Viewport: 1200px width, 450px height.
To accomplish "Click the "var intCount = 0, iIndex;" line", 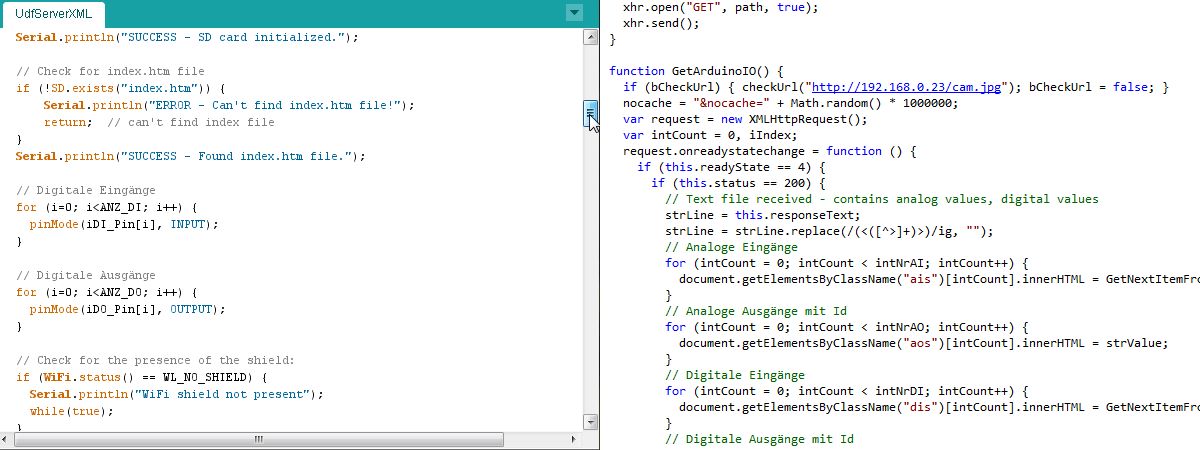I will (x=710, y=135).
